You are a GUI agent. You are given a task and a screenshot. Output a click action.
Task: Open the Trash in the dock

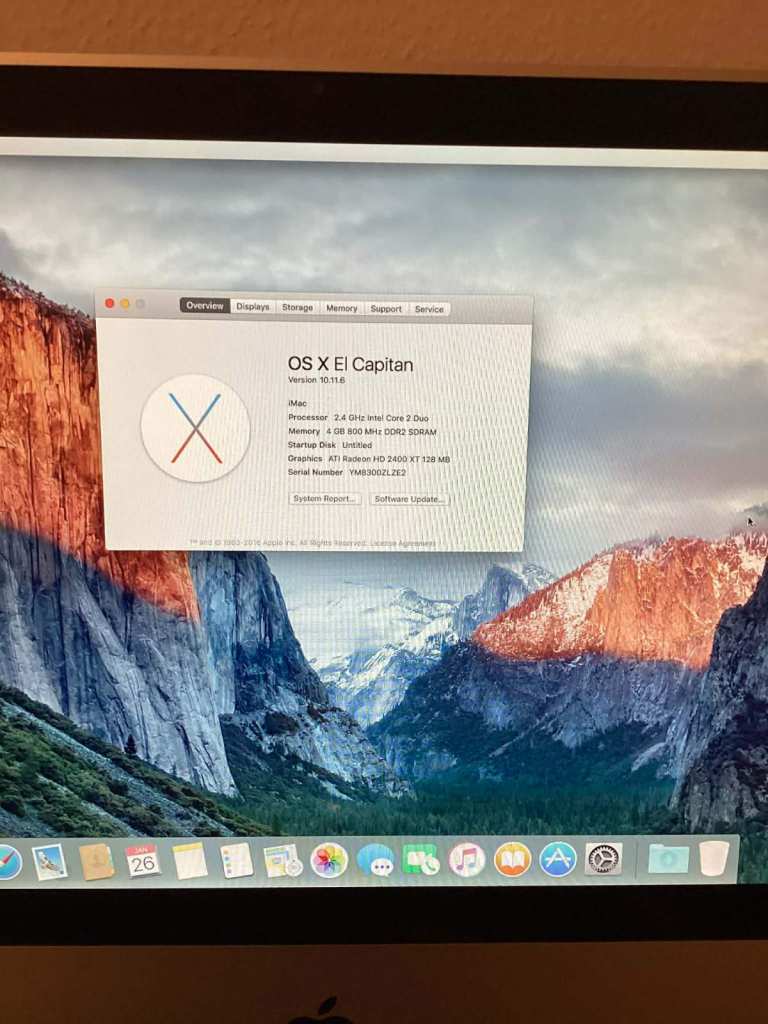click(x=714, y=857)
